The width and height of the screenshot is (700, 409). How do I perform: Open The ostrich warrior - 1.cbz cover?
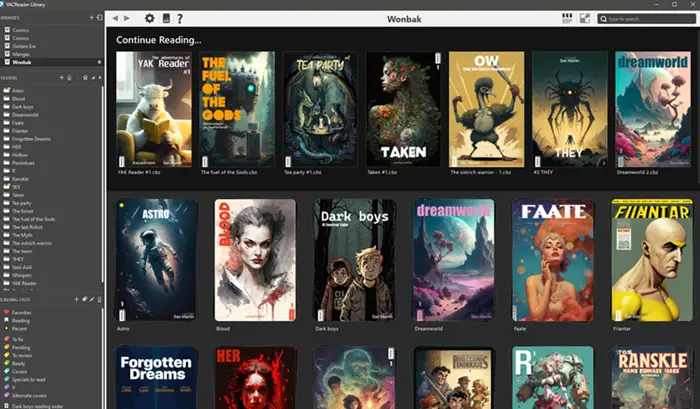(x=487, y=109)
